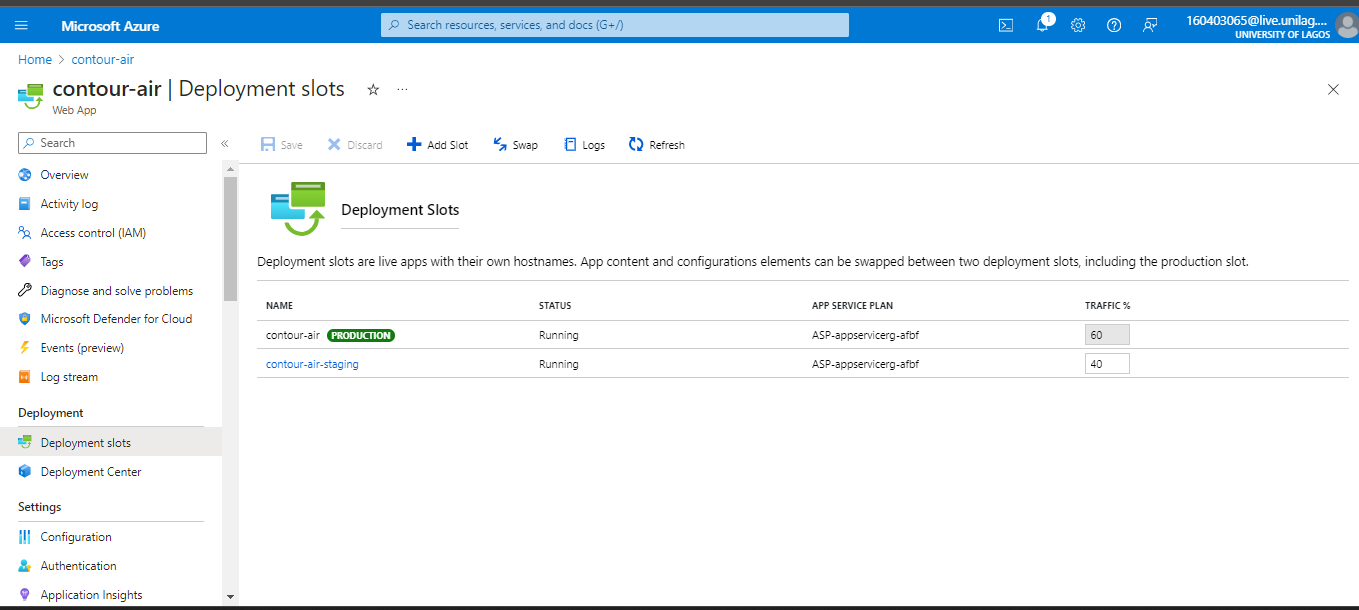Focus the sidebar Search box

coord(112,143)
